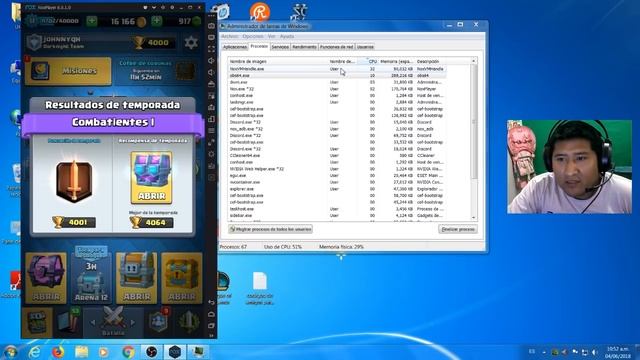This screenshot has width=640, height=360.
Task: Click Nox sidebar volume down icon
Action: [211, 72]
